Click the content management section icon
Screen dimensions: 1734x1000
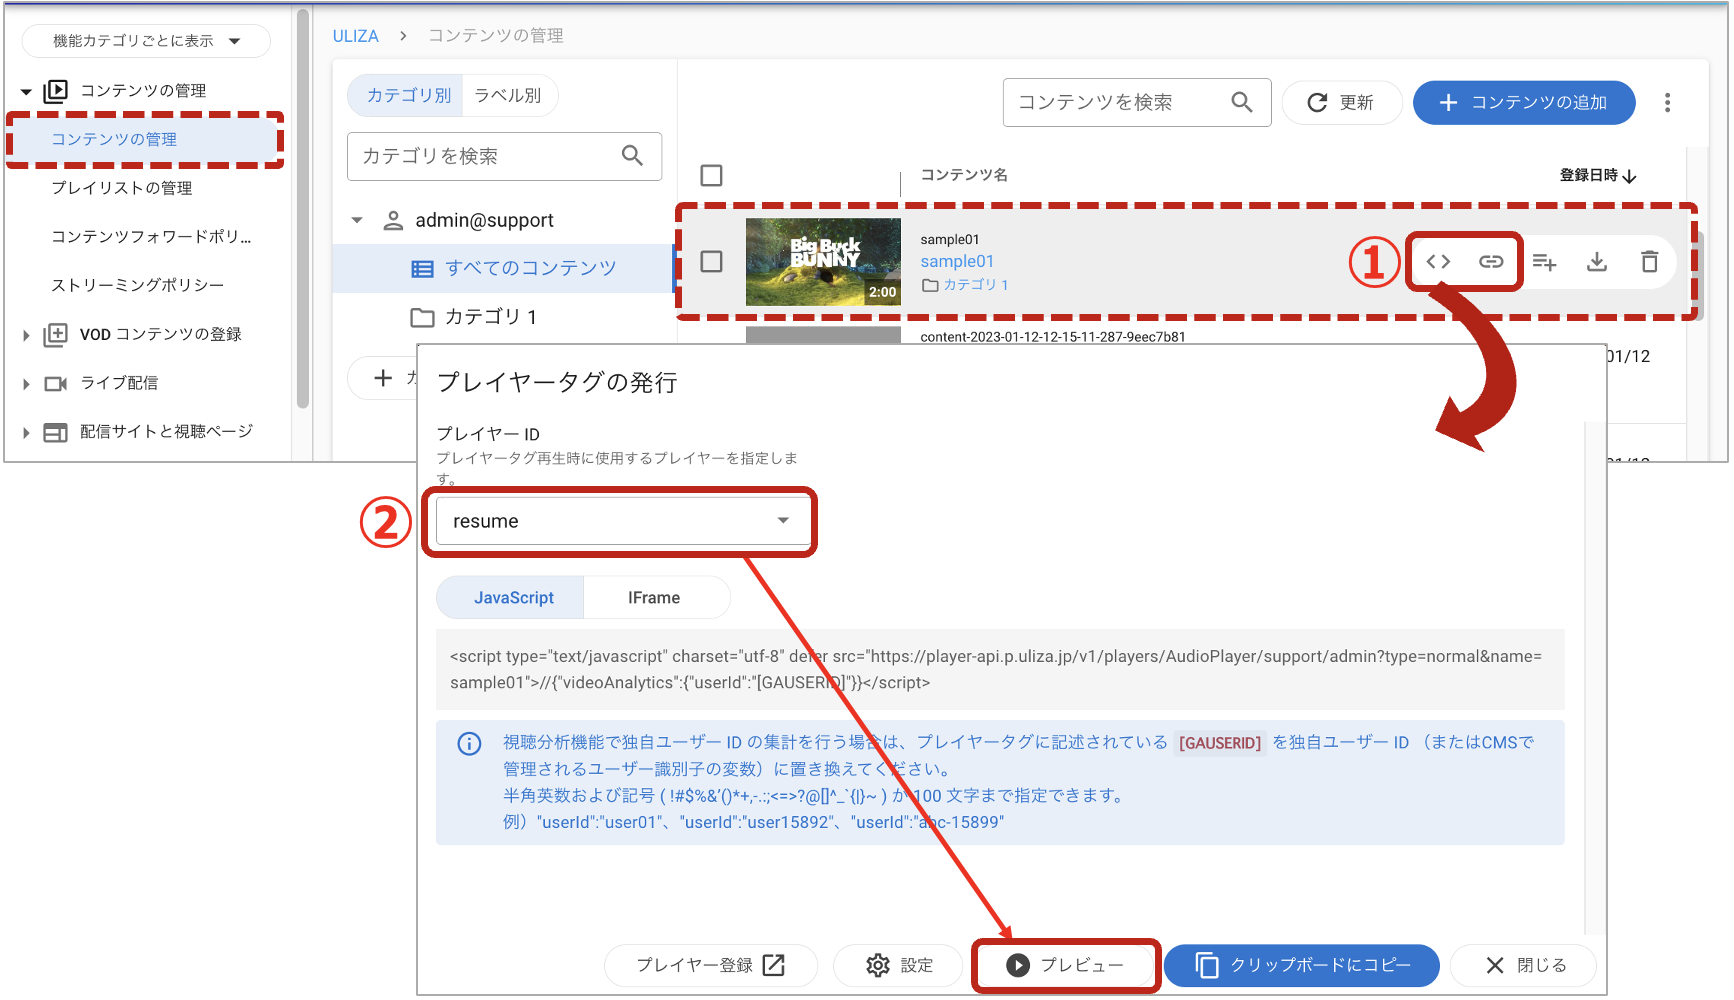tap(56, 91)
